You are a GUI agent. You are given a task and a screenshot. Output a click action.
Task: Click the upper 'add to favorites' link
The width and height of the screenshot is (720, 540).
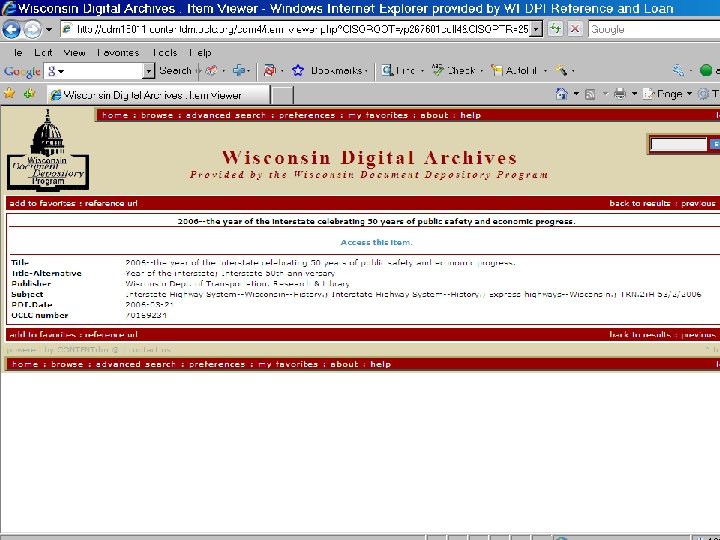coord(42,203)
